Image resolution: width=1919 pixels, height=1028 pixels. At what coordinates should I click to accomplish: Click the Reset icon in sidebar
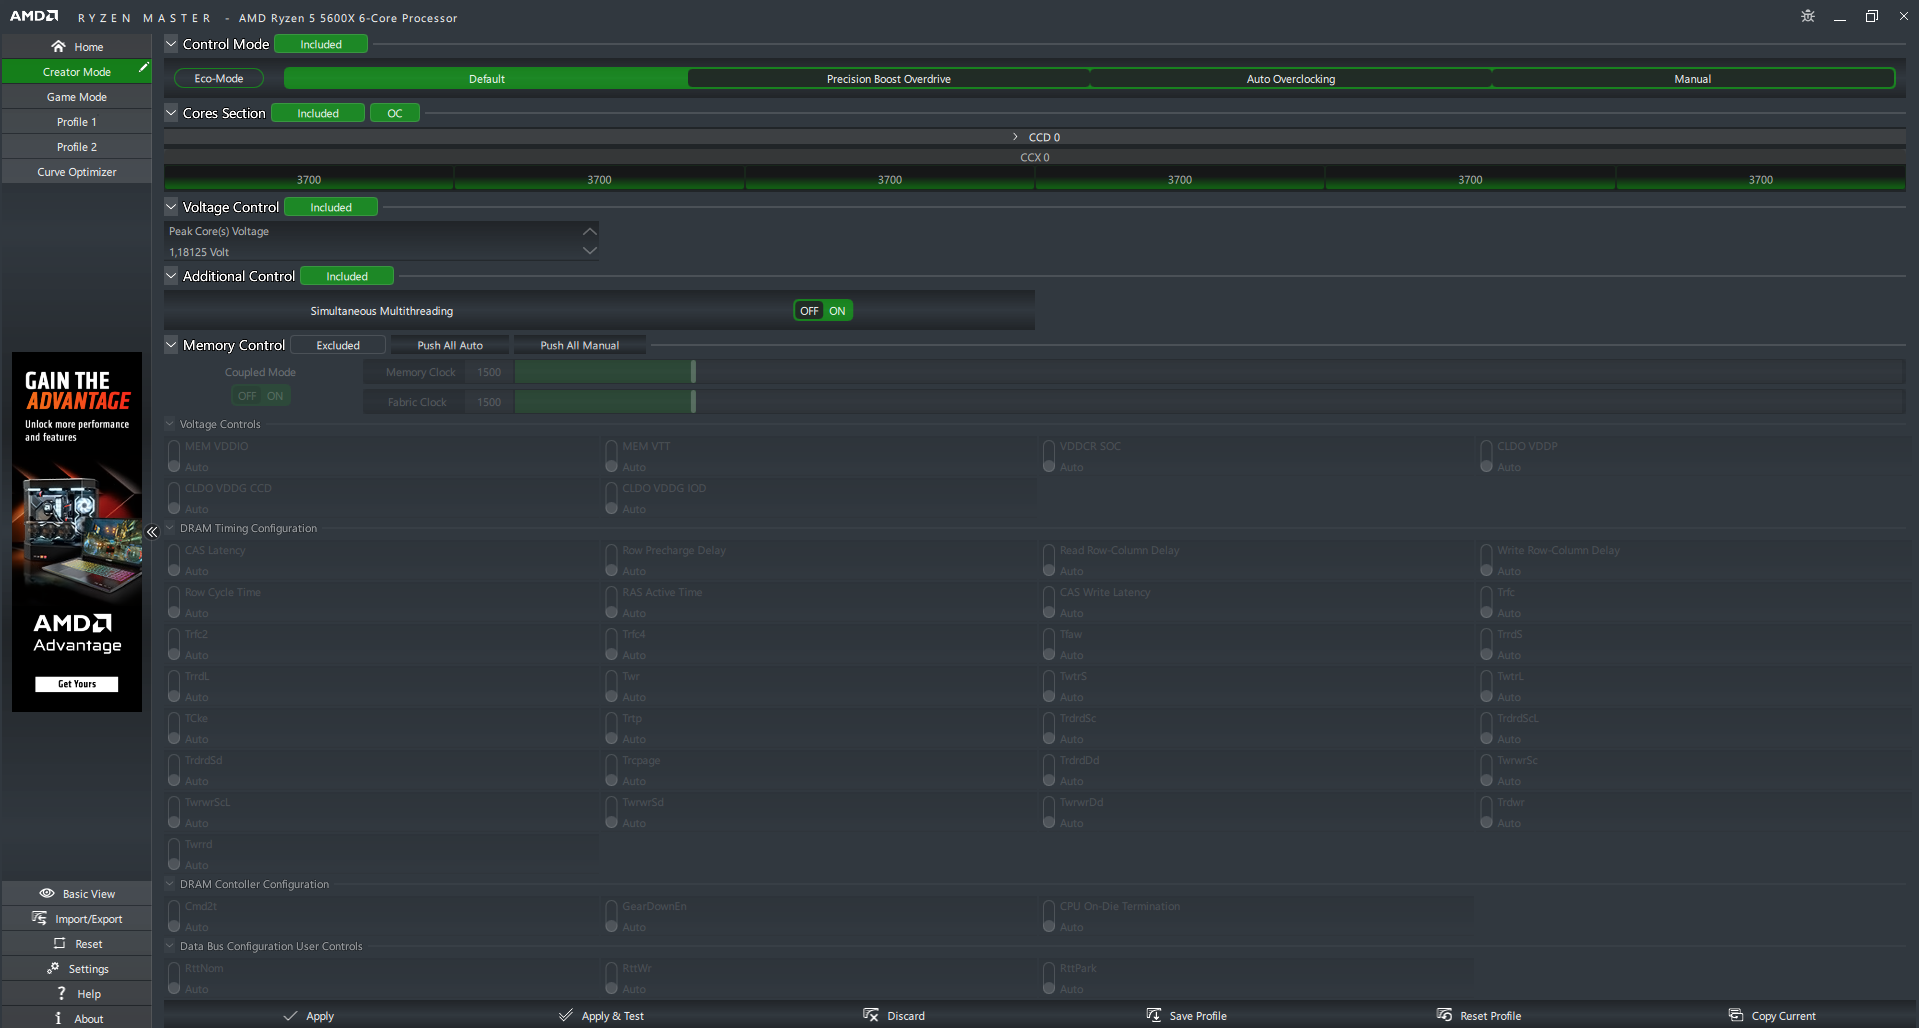coord(59,943)
